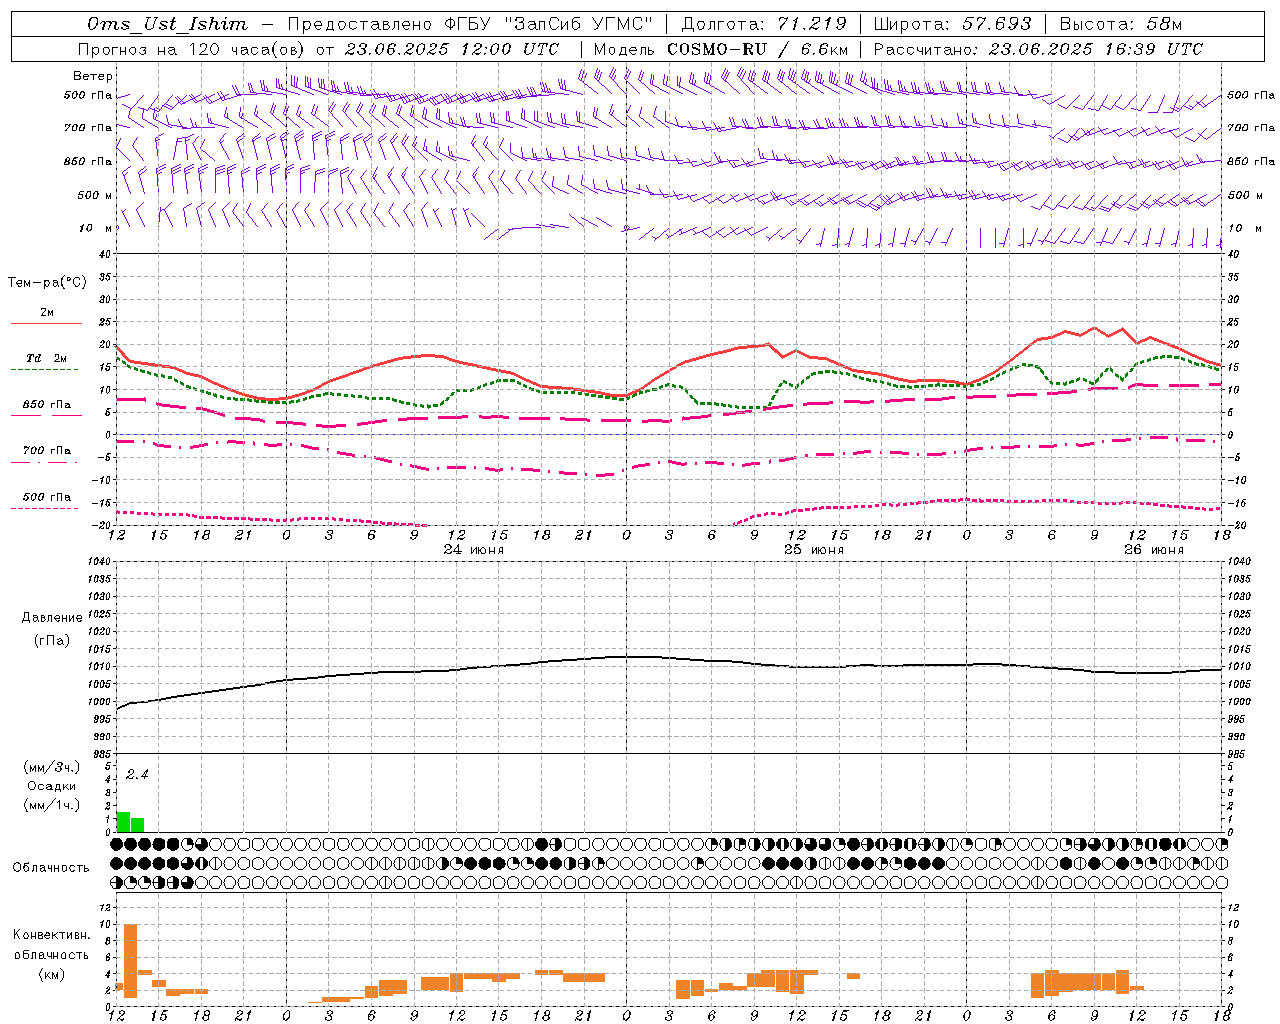This screenshot has width=1280, height=1024.
Task: Select the 700 гПа temperature legend label
Action: 46,450
